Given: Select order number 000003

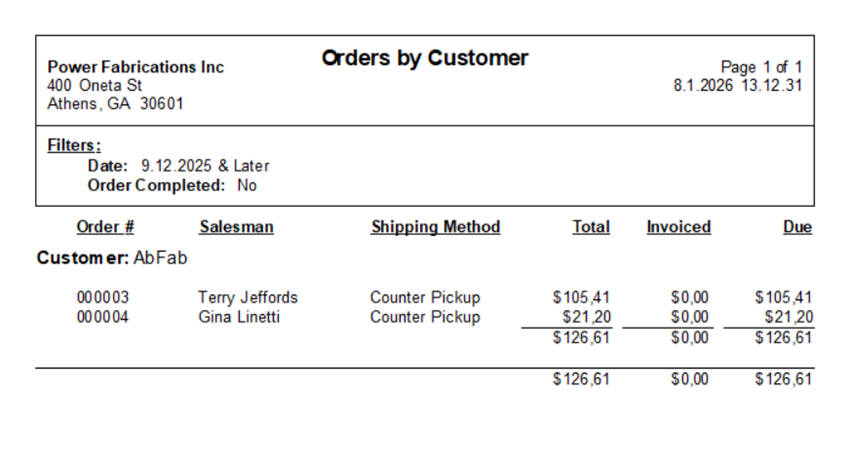Looking at the screenshot, I should (103, 298).
